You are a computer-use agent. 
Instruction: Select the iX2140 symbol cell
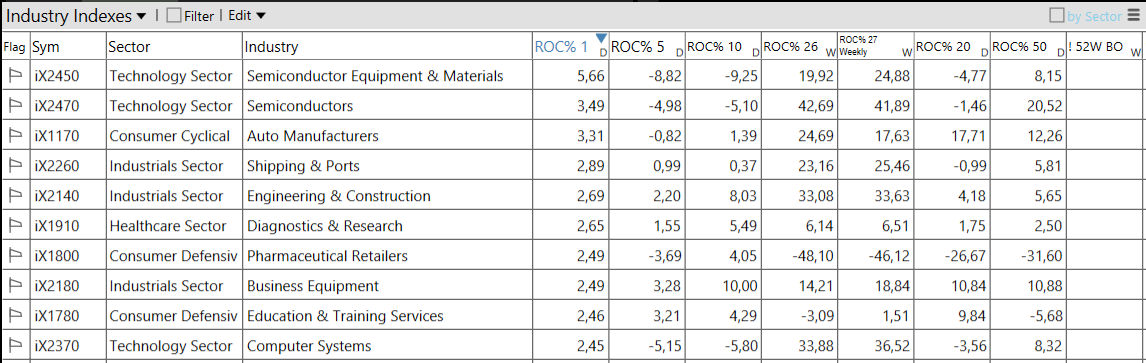69,196
